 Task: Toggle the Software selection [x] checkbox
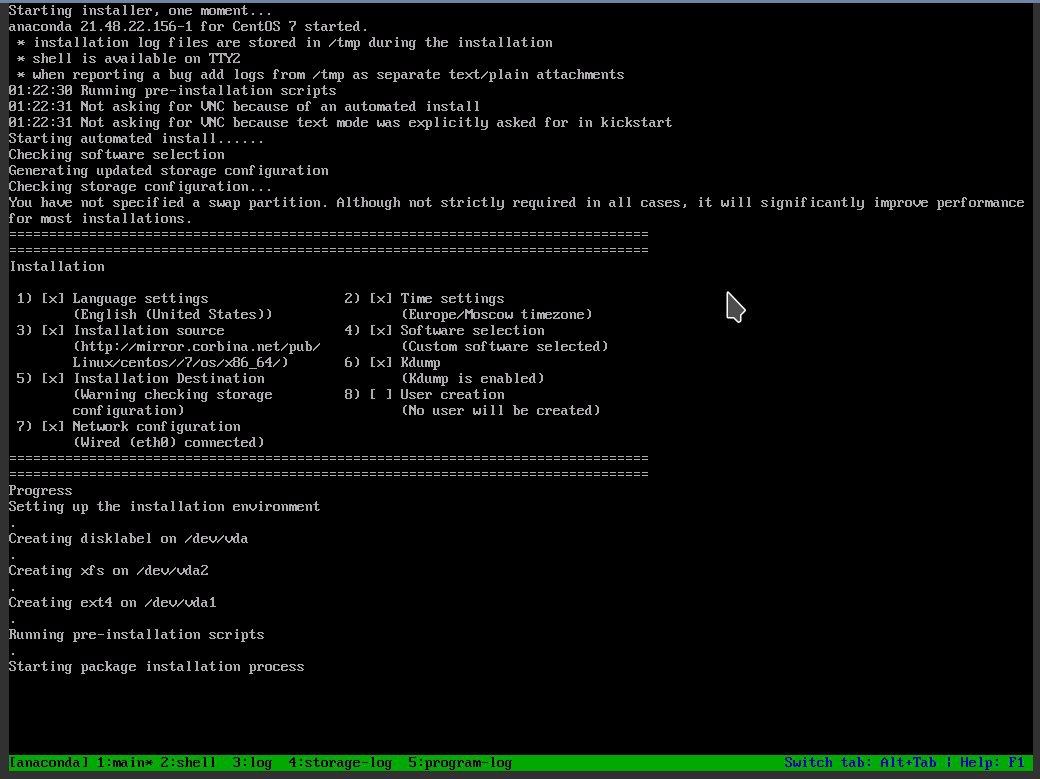point(381,330)
